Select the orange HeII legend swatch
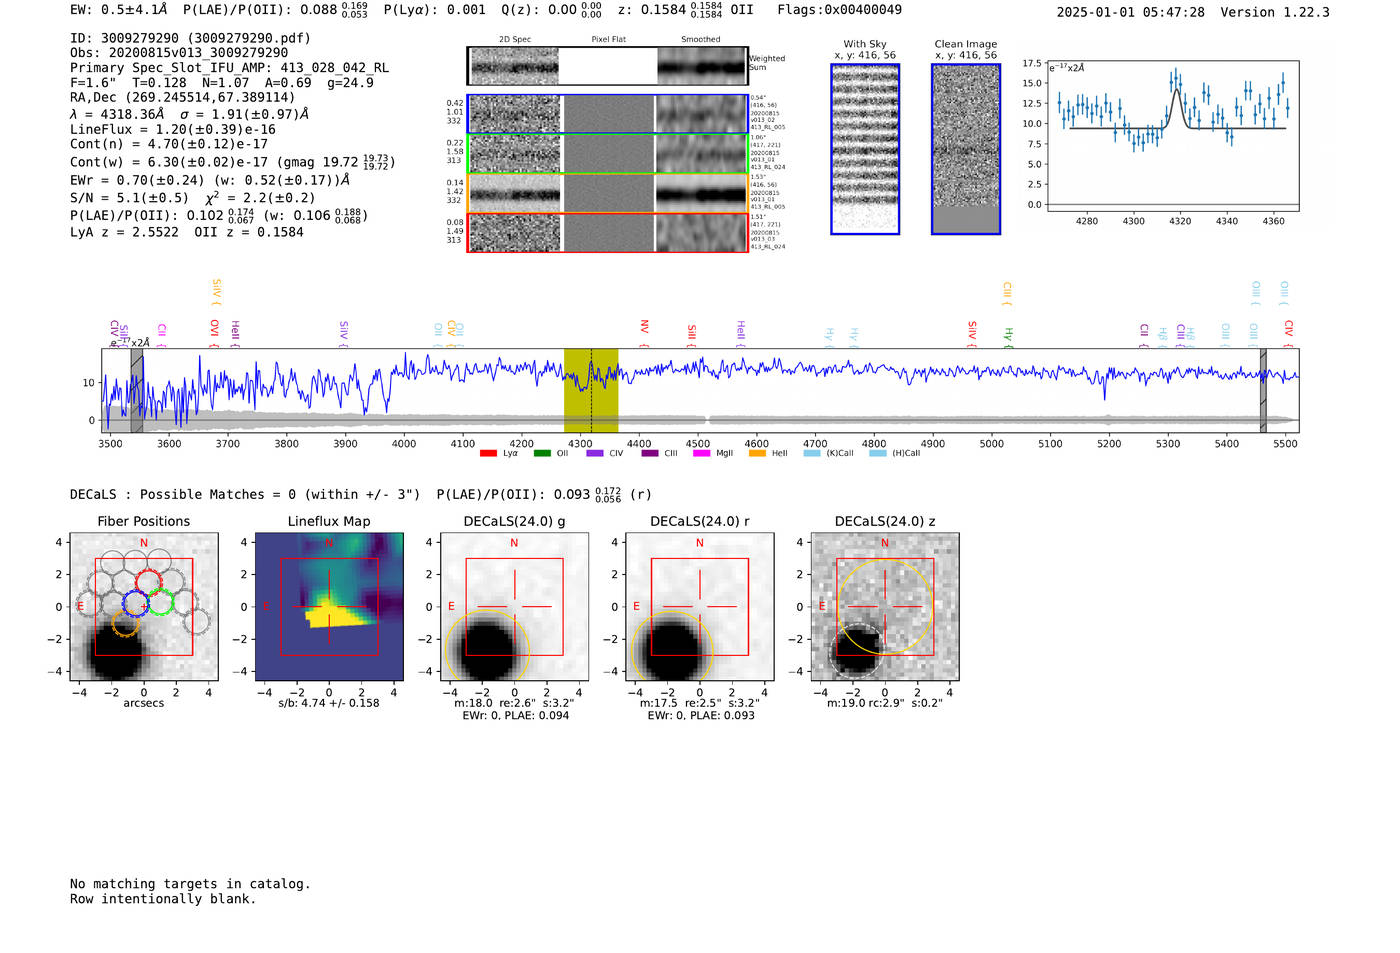Viewport: 1400px width, 953px height. [x=757, y=453]
